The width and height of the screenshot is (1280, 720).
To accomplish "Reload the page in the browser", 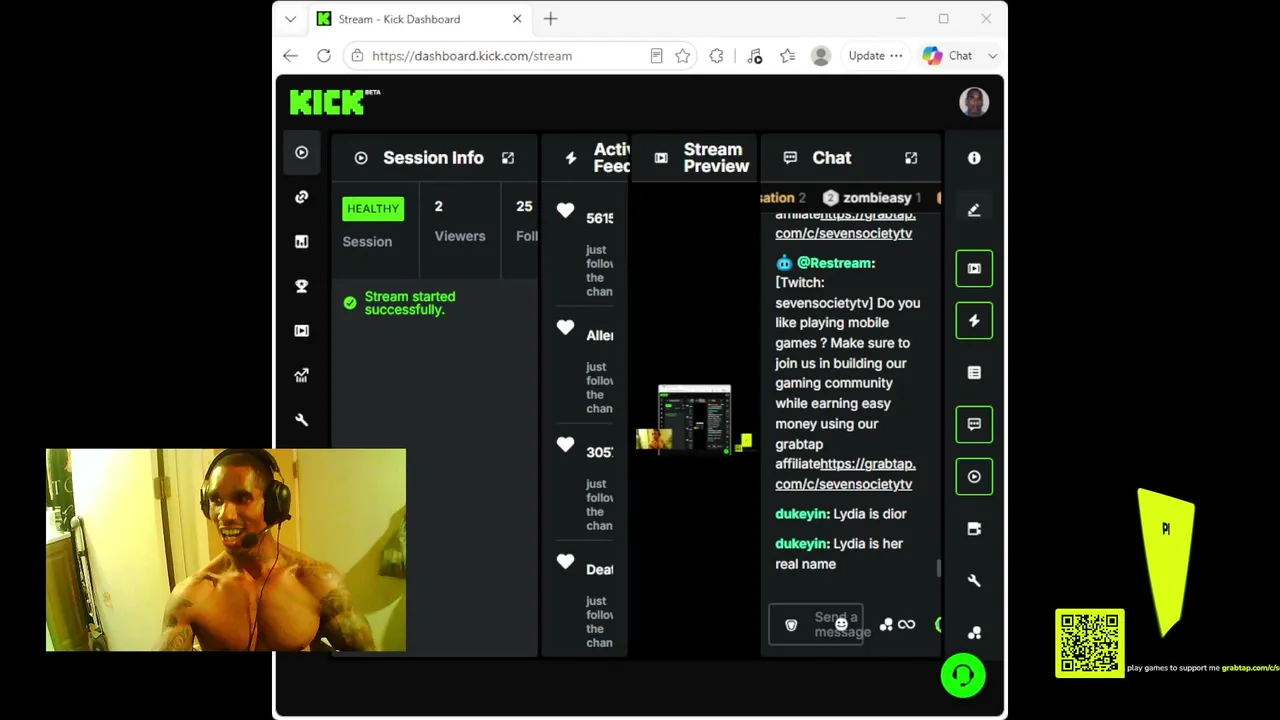I will point(324,56).
